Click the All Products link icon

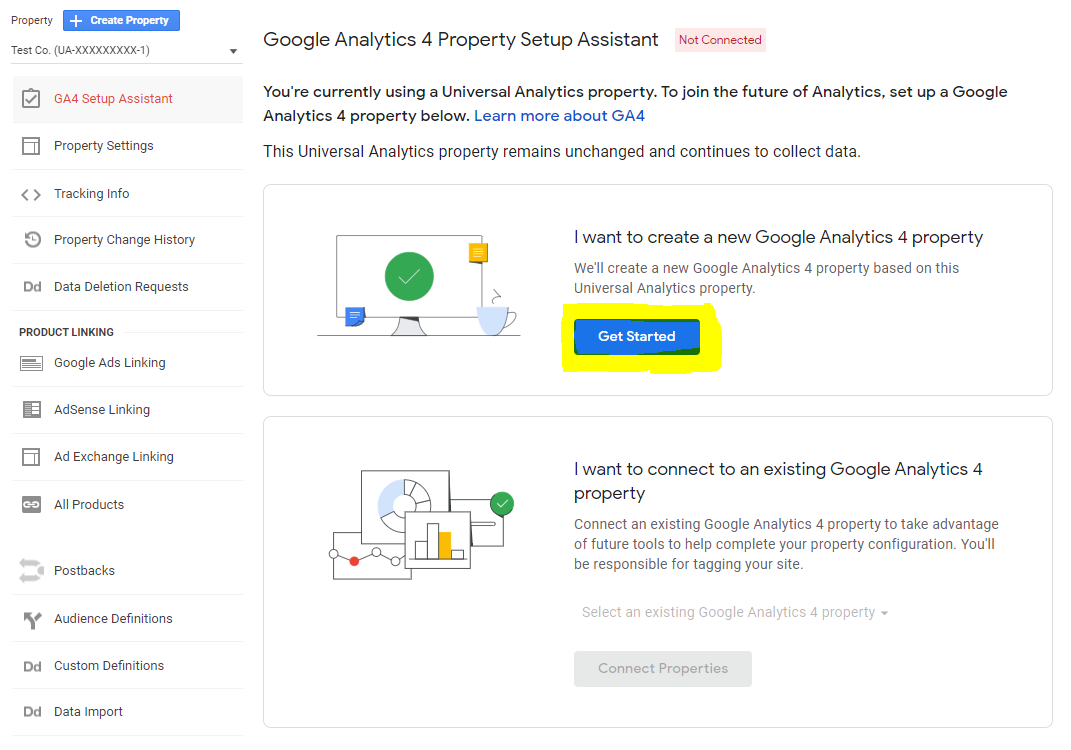coord(31,505)
